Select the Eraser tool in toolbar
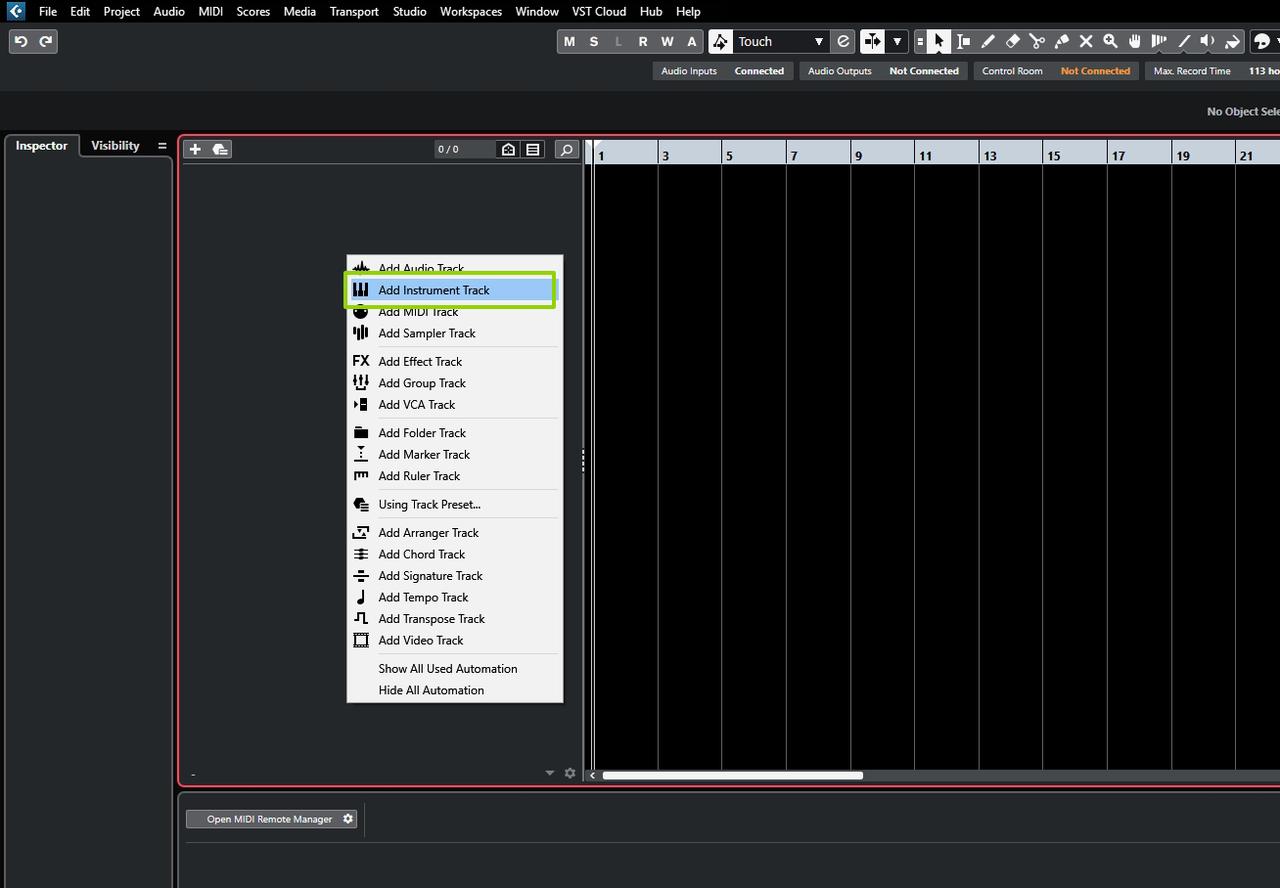1280x888 pixels. [x=1012, y=41]
